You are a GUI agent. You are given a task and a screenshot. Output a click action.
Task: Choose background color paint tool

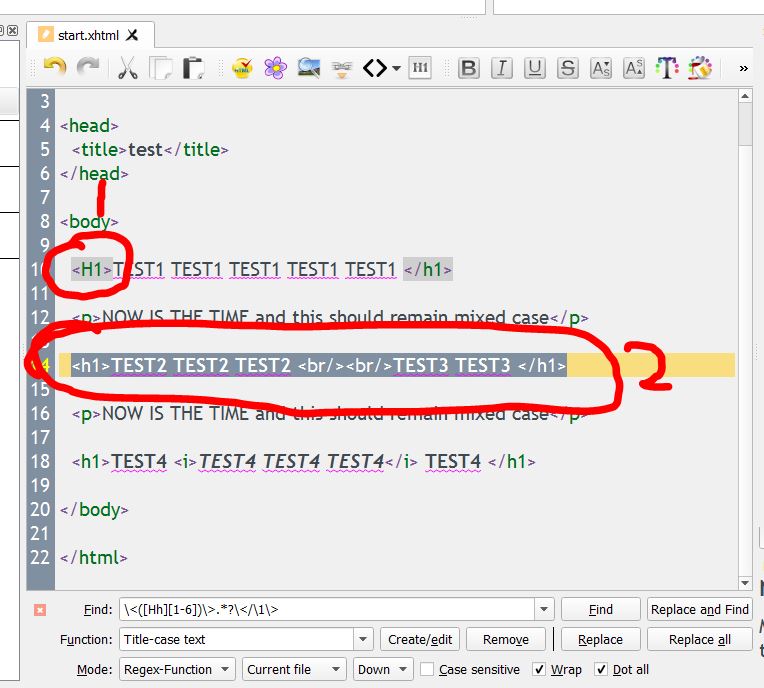(700, 68)
